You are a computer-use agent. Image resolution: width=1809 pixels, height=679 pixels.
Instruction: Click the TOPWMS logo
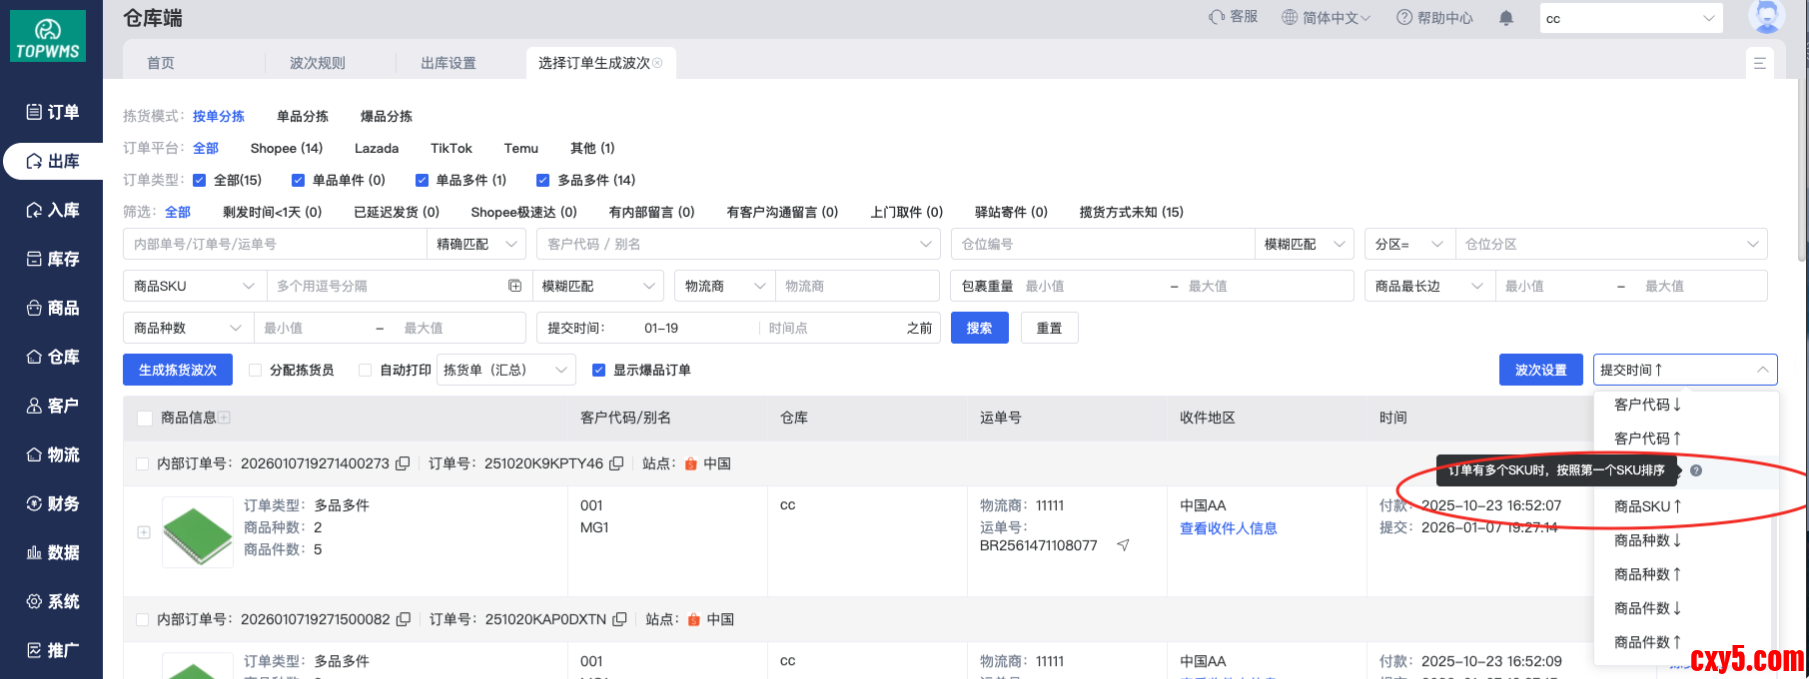coord(48,38)
